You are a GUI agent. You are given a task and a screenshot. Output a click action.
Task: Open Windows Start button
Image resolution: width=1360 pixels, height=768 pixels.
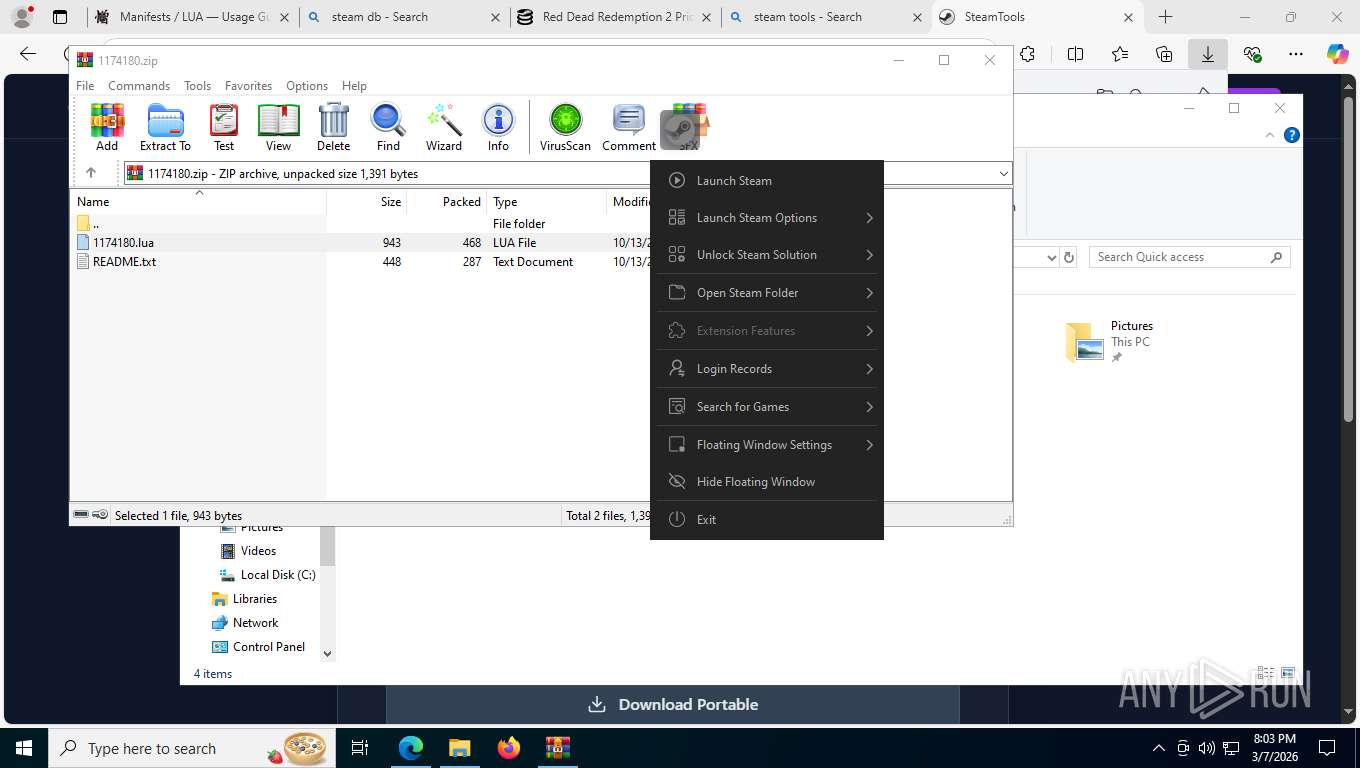[23, 748]
